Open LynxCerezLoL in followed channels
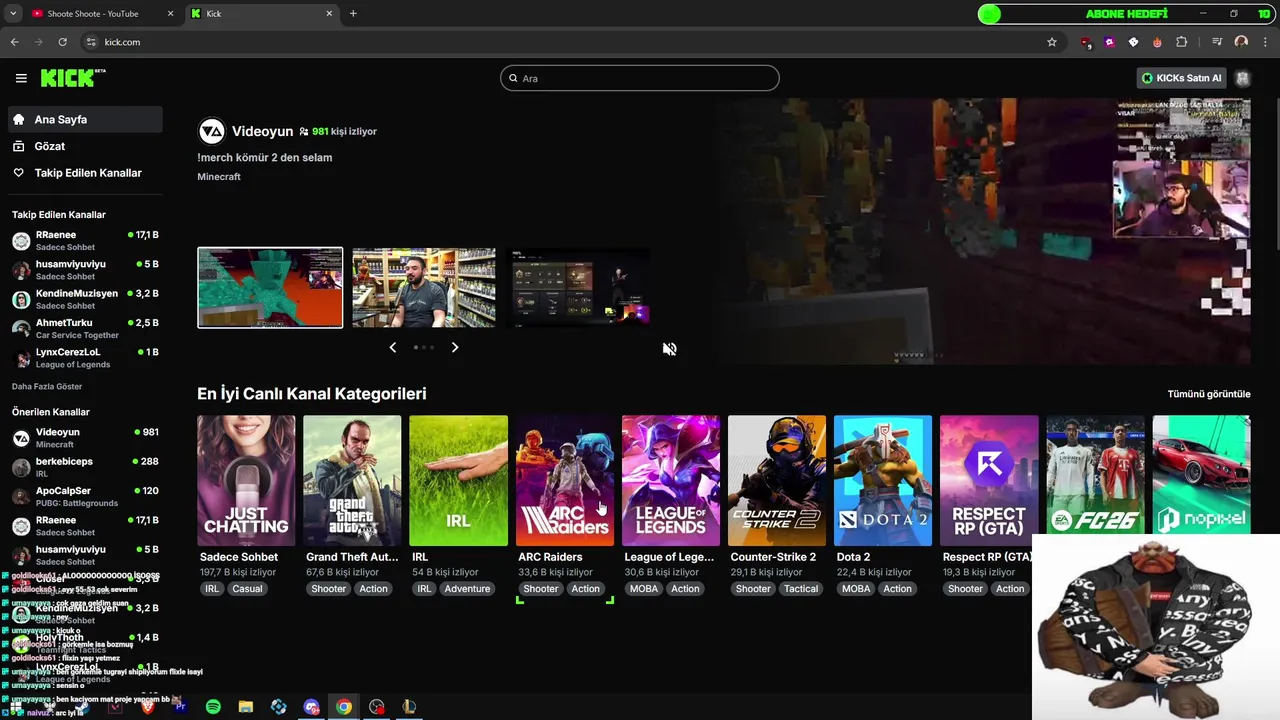 85,358
